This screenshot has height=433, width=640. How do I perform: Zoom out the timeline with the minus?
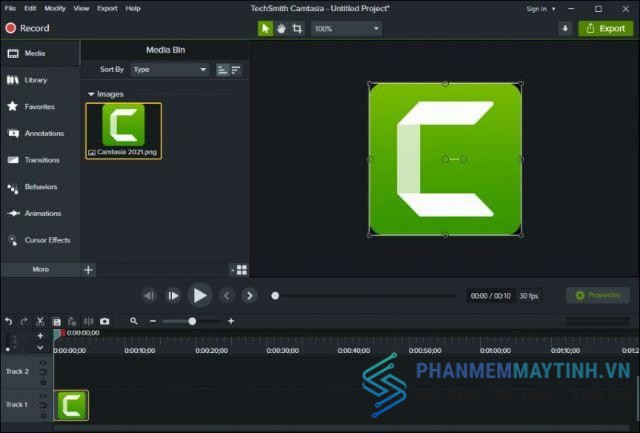click(x=153, y=321)
